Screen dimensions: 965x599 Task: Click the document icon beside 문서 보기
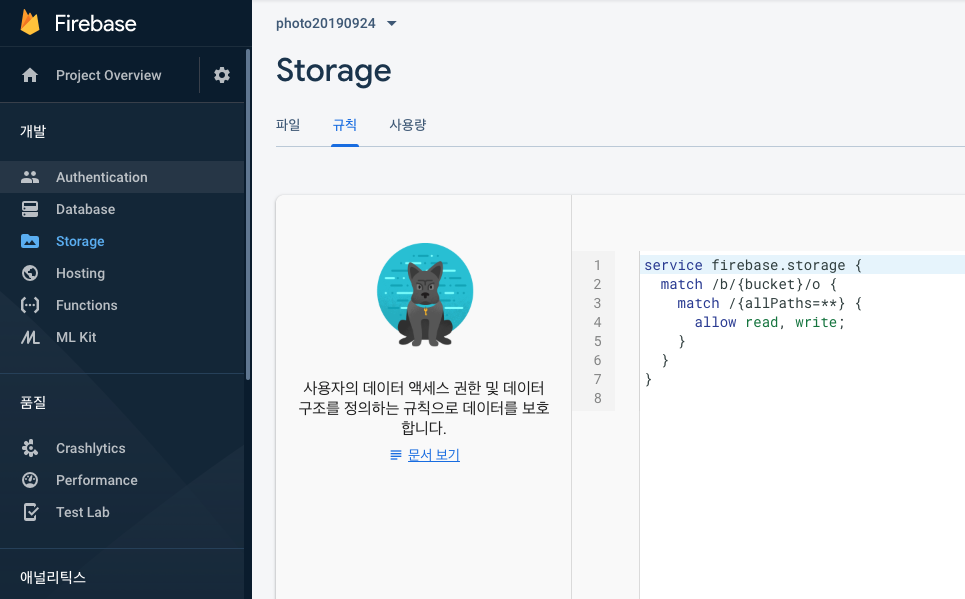click(396, 455)
